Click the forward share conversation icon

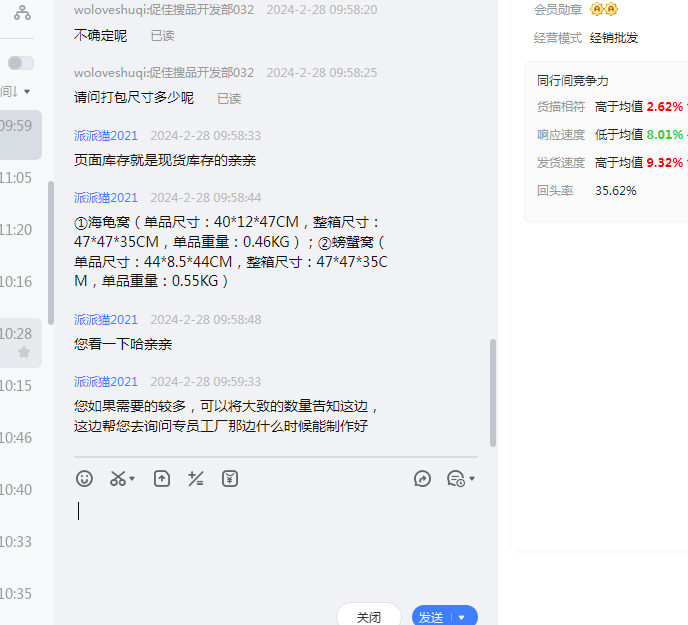pyautogui.click(x=422, y=478)
